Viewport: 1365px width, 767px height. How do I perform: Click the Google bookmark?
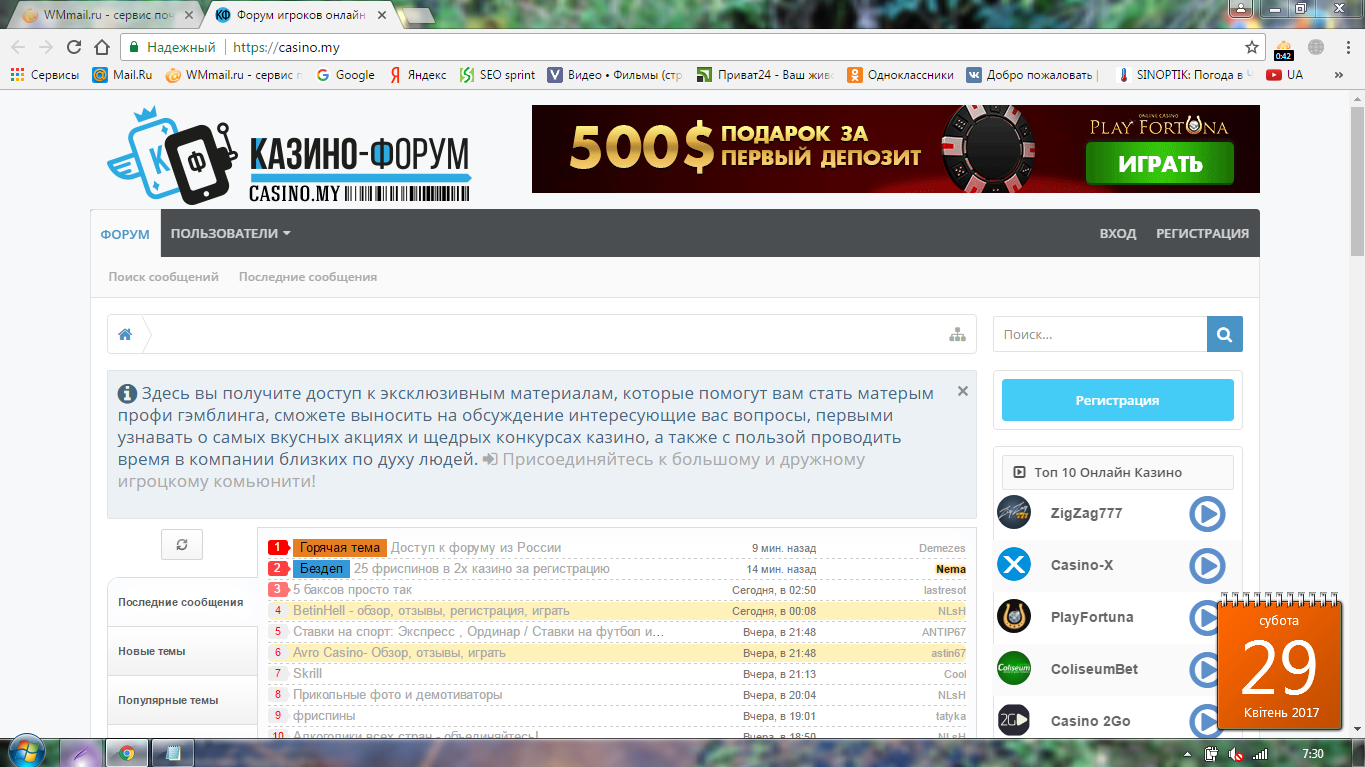tap(345, 75)
